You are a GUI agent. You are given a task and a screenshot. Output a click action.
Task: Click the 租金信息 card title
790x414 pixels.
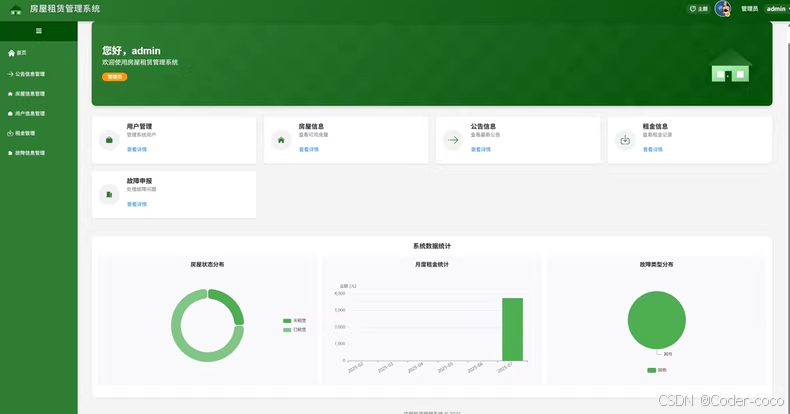[655, 126]
